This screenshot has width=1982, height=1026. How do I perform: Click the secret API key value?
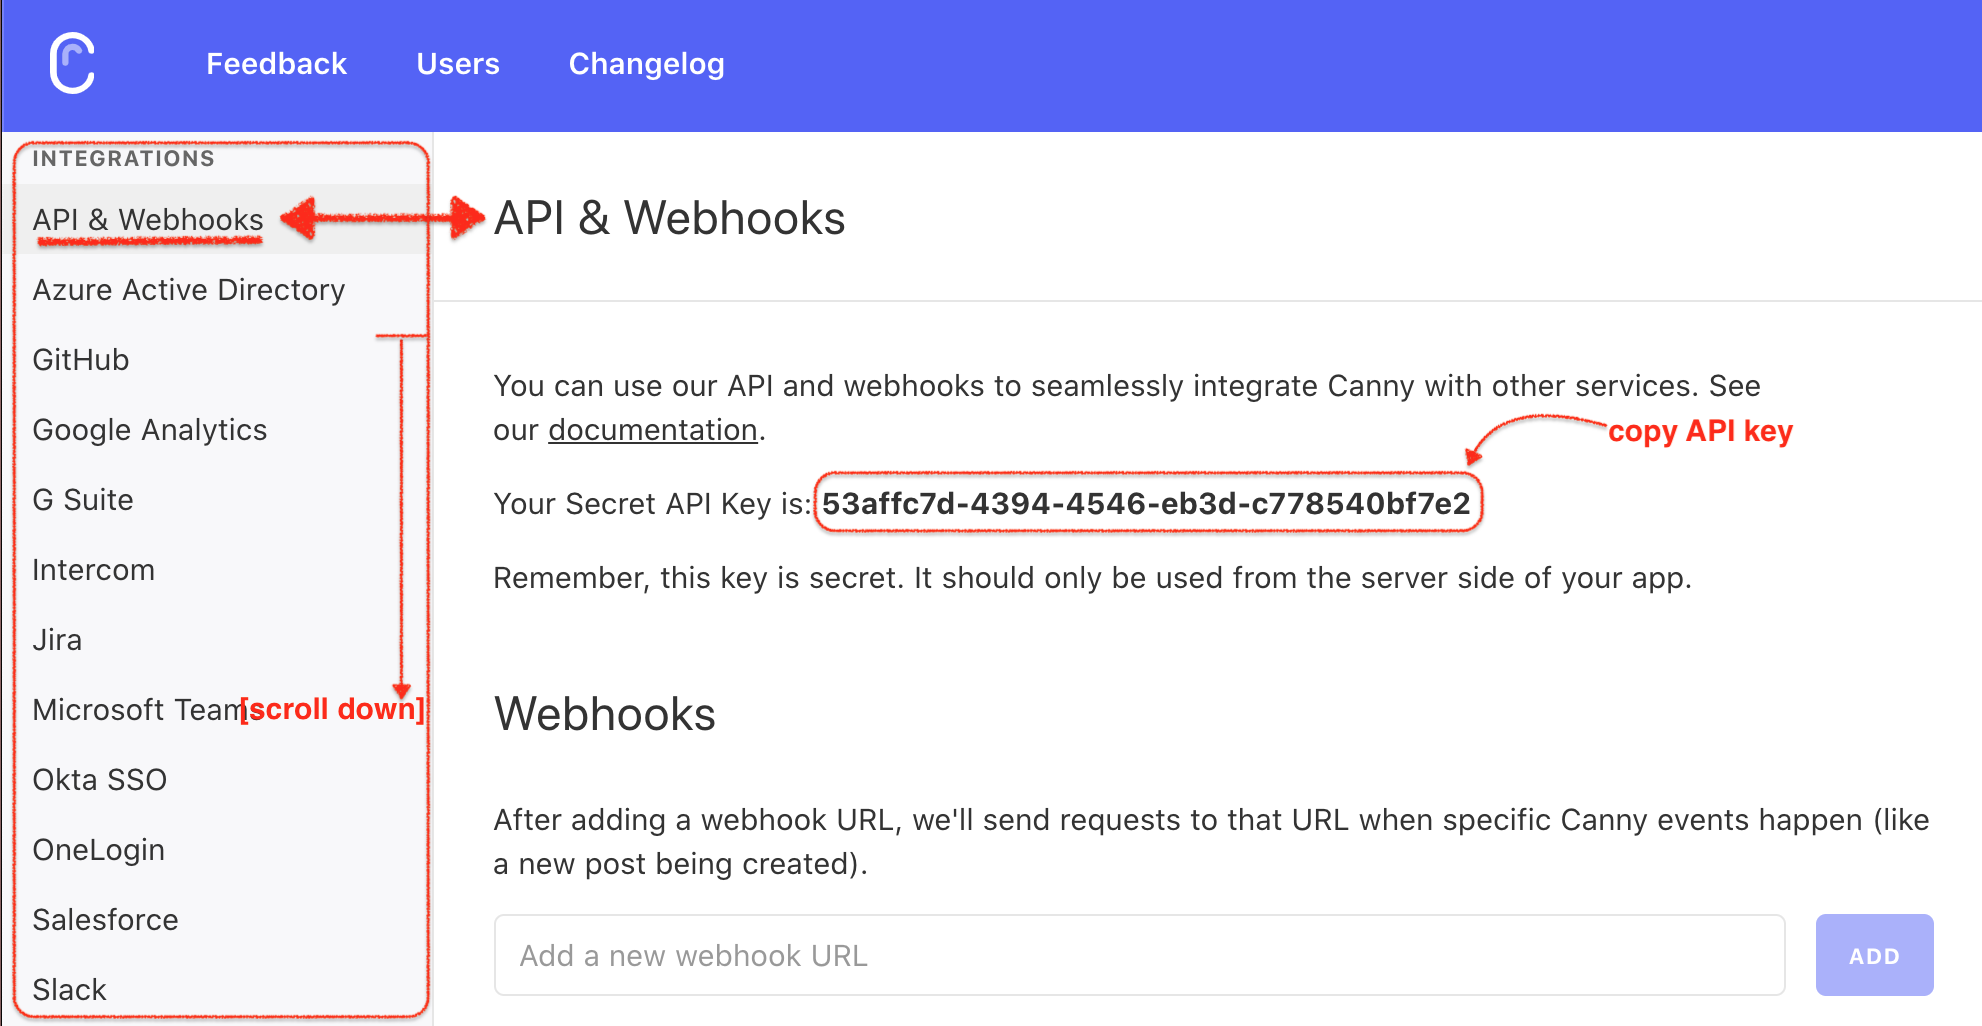click(1146, 503)
